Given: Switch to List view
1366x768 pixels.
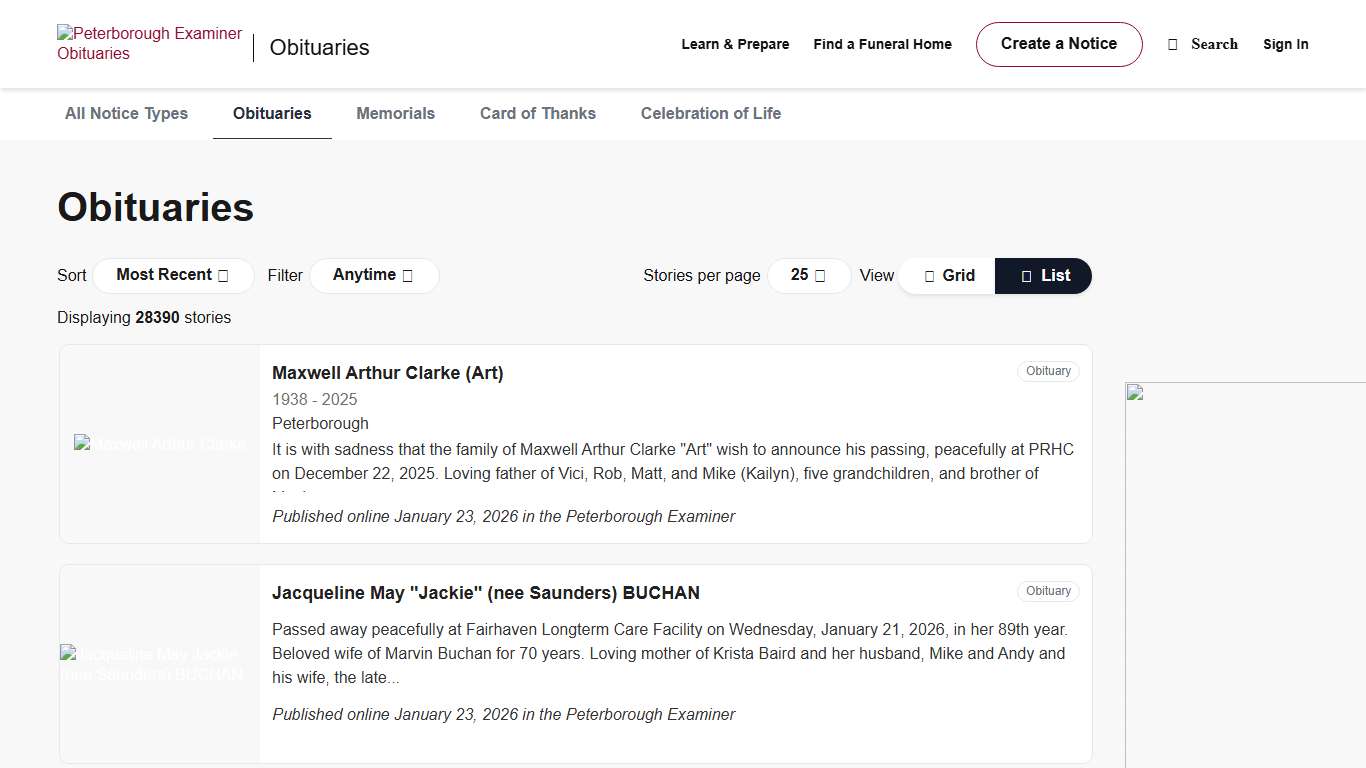Looking at the screenshot, I should [1044, 276].
